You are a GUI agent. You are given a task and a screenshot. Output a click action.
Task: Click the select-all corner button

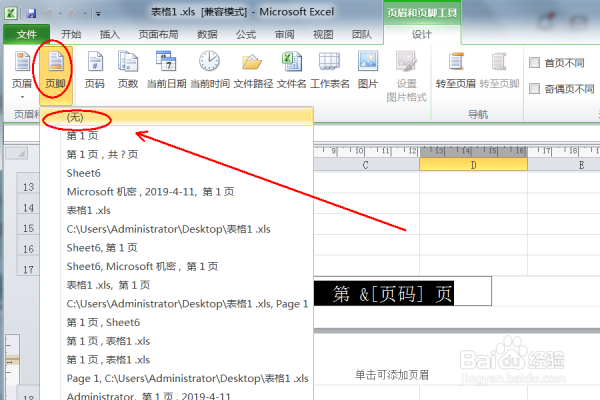(x=16, y=153)
